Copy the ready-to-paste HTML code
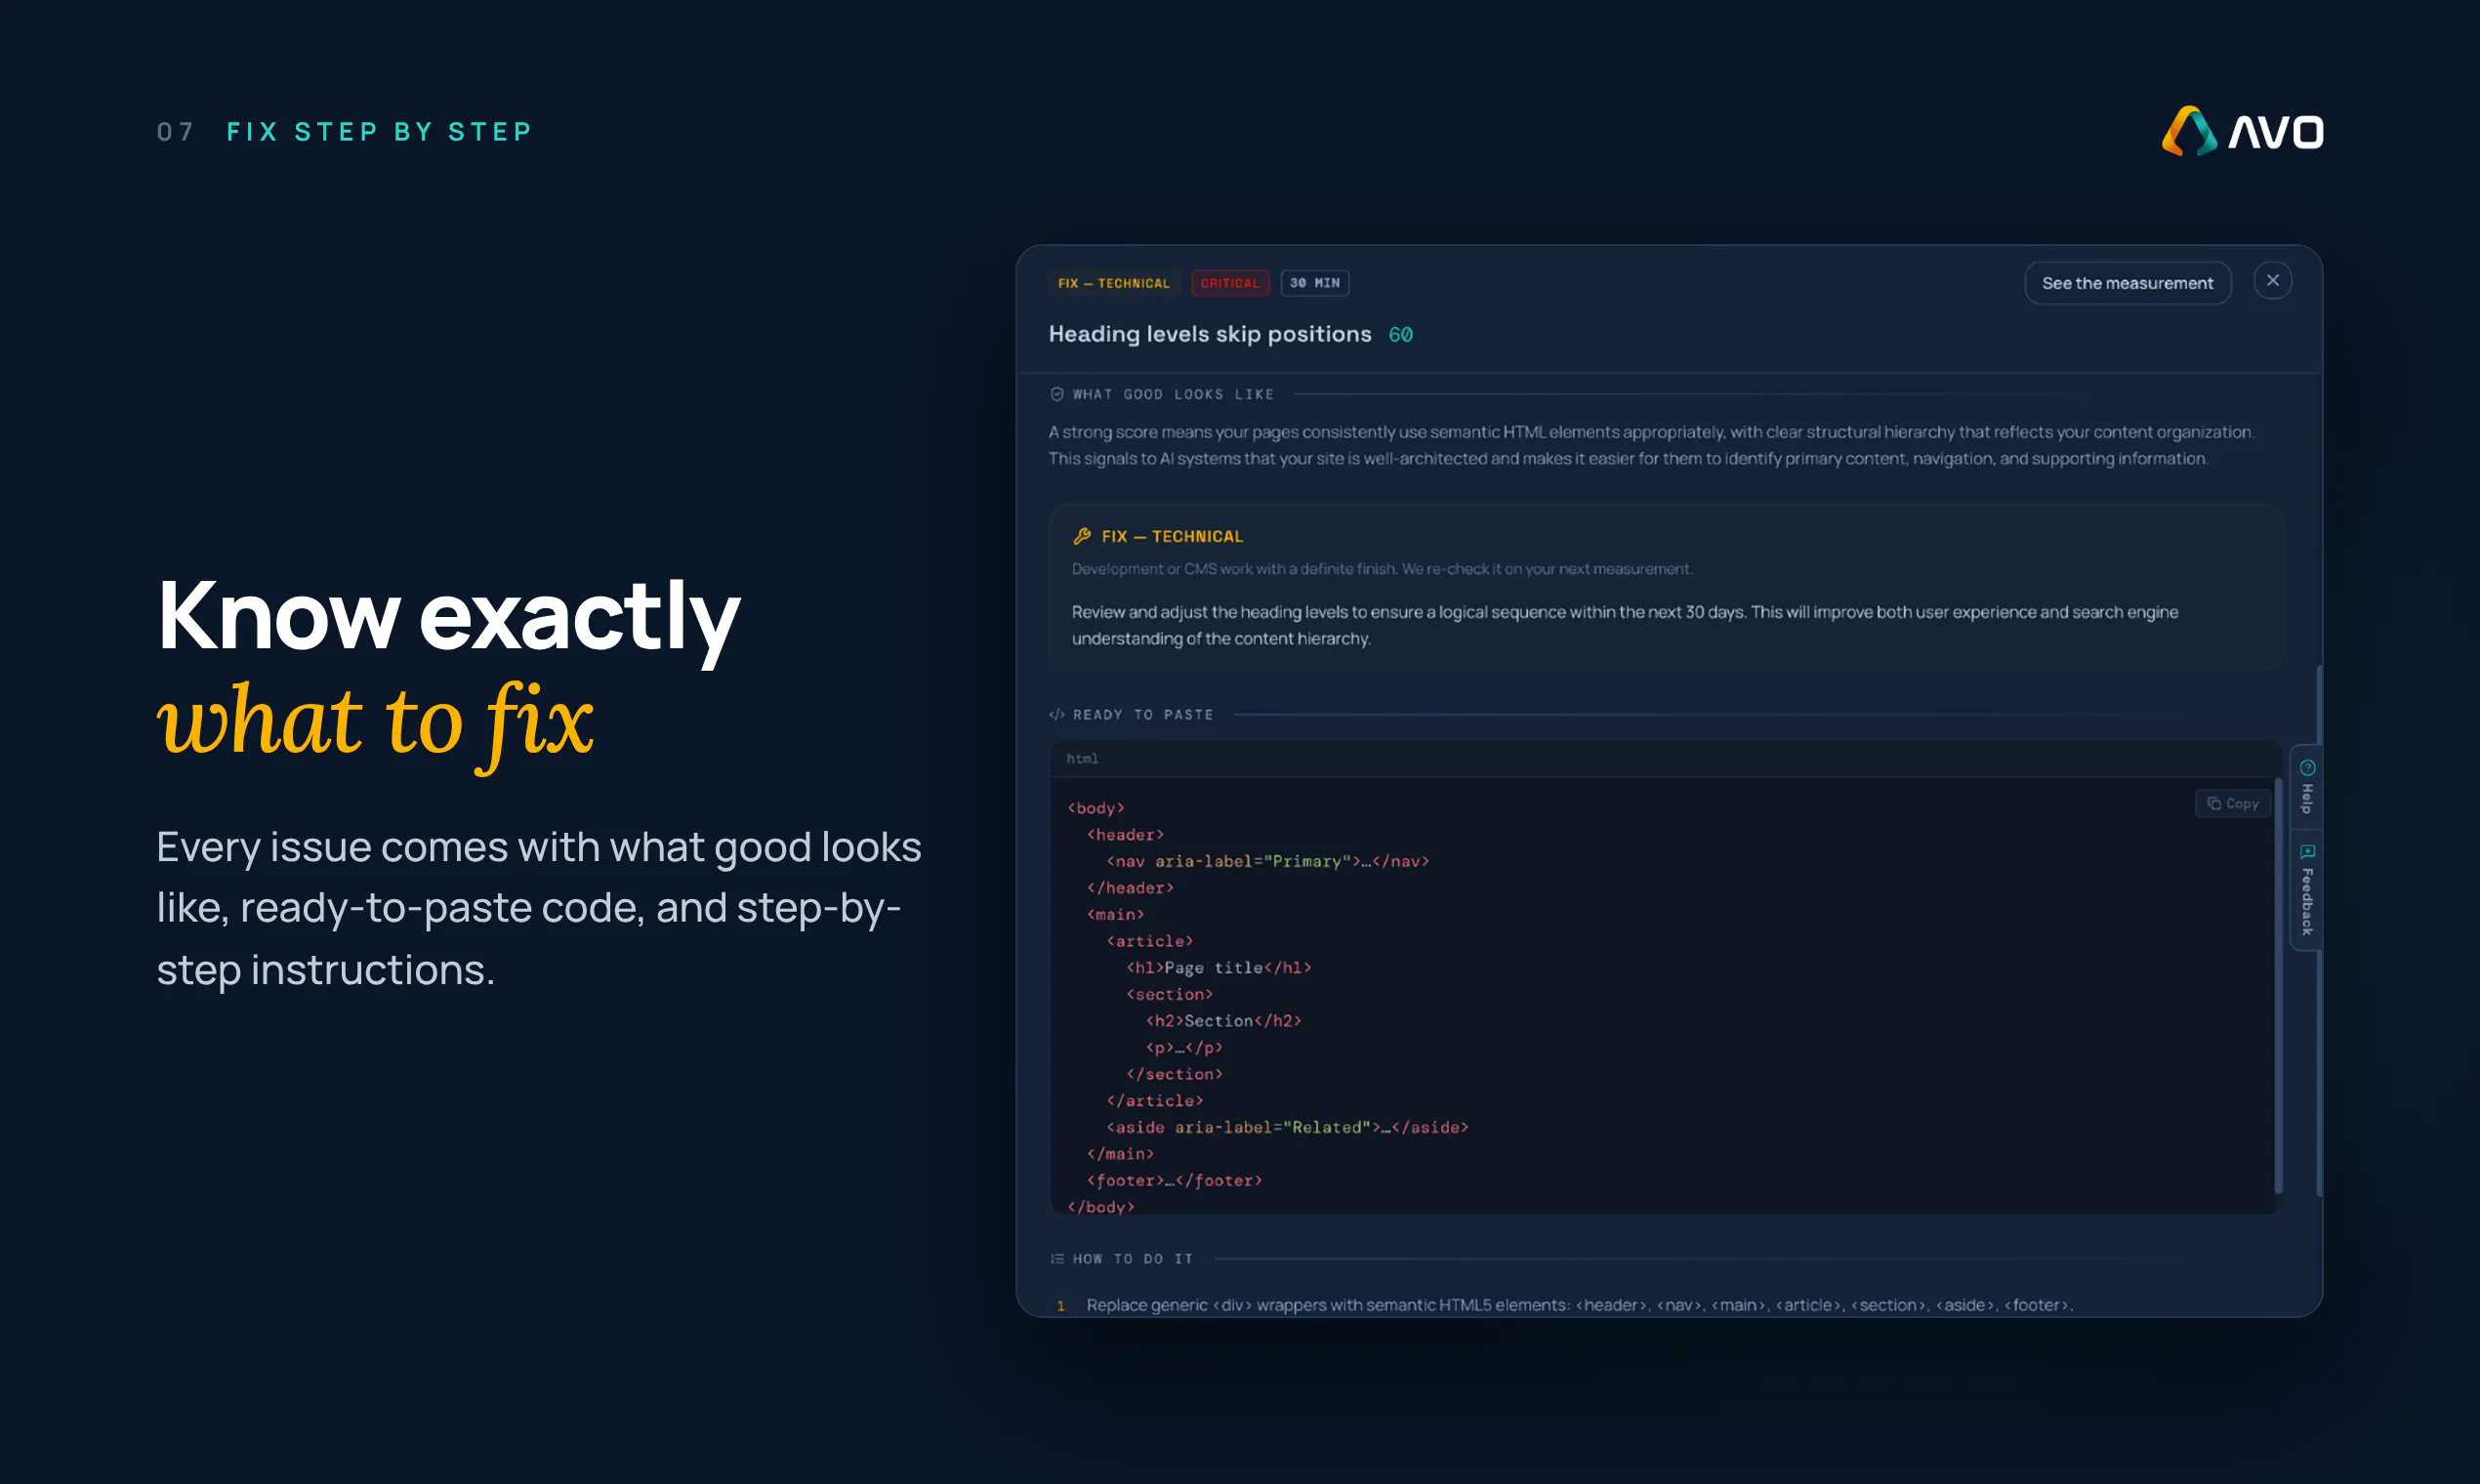 (2232, 803)
